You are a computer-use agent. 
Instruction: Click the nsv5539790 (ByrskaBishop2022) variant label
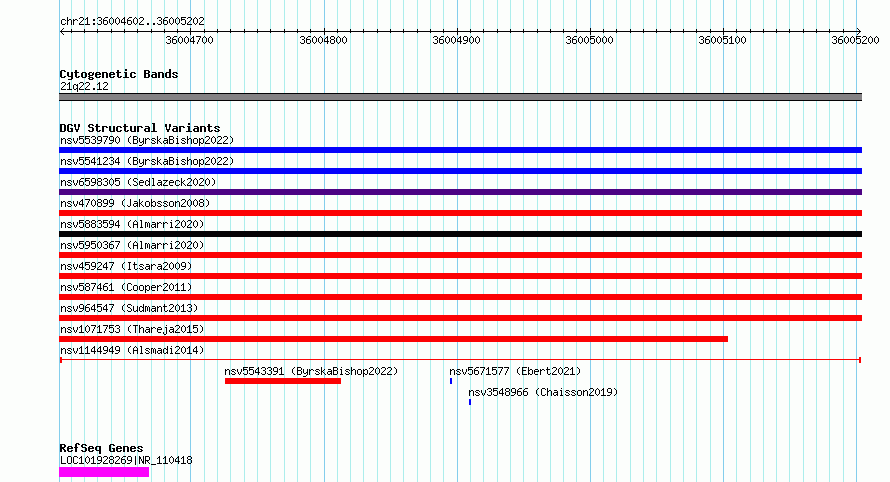(147, 140)
